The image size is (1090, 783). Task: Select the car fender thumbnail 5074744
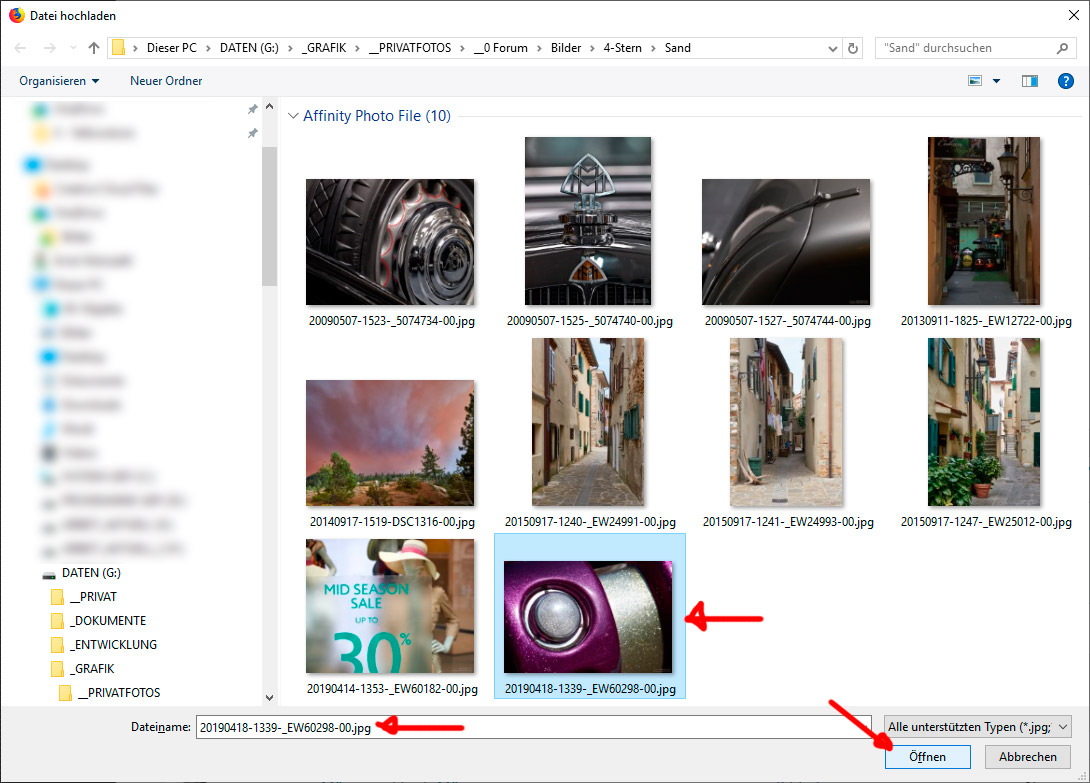(x=786, y=242)
